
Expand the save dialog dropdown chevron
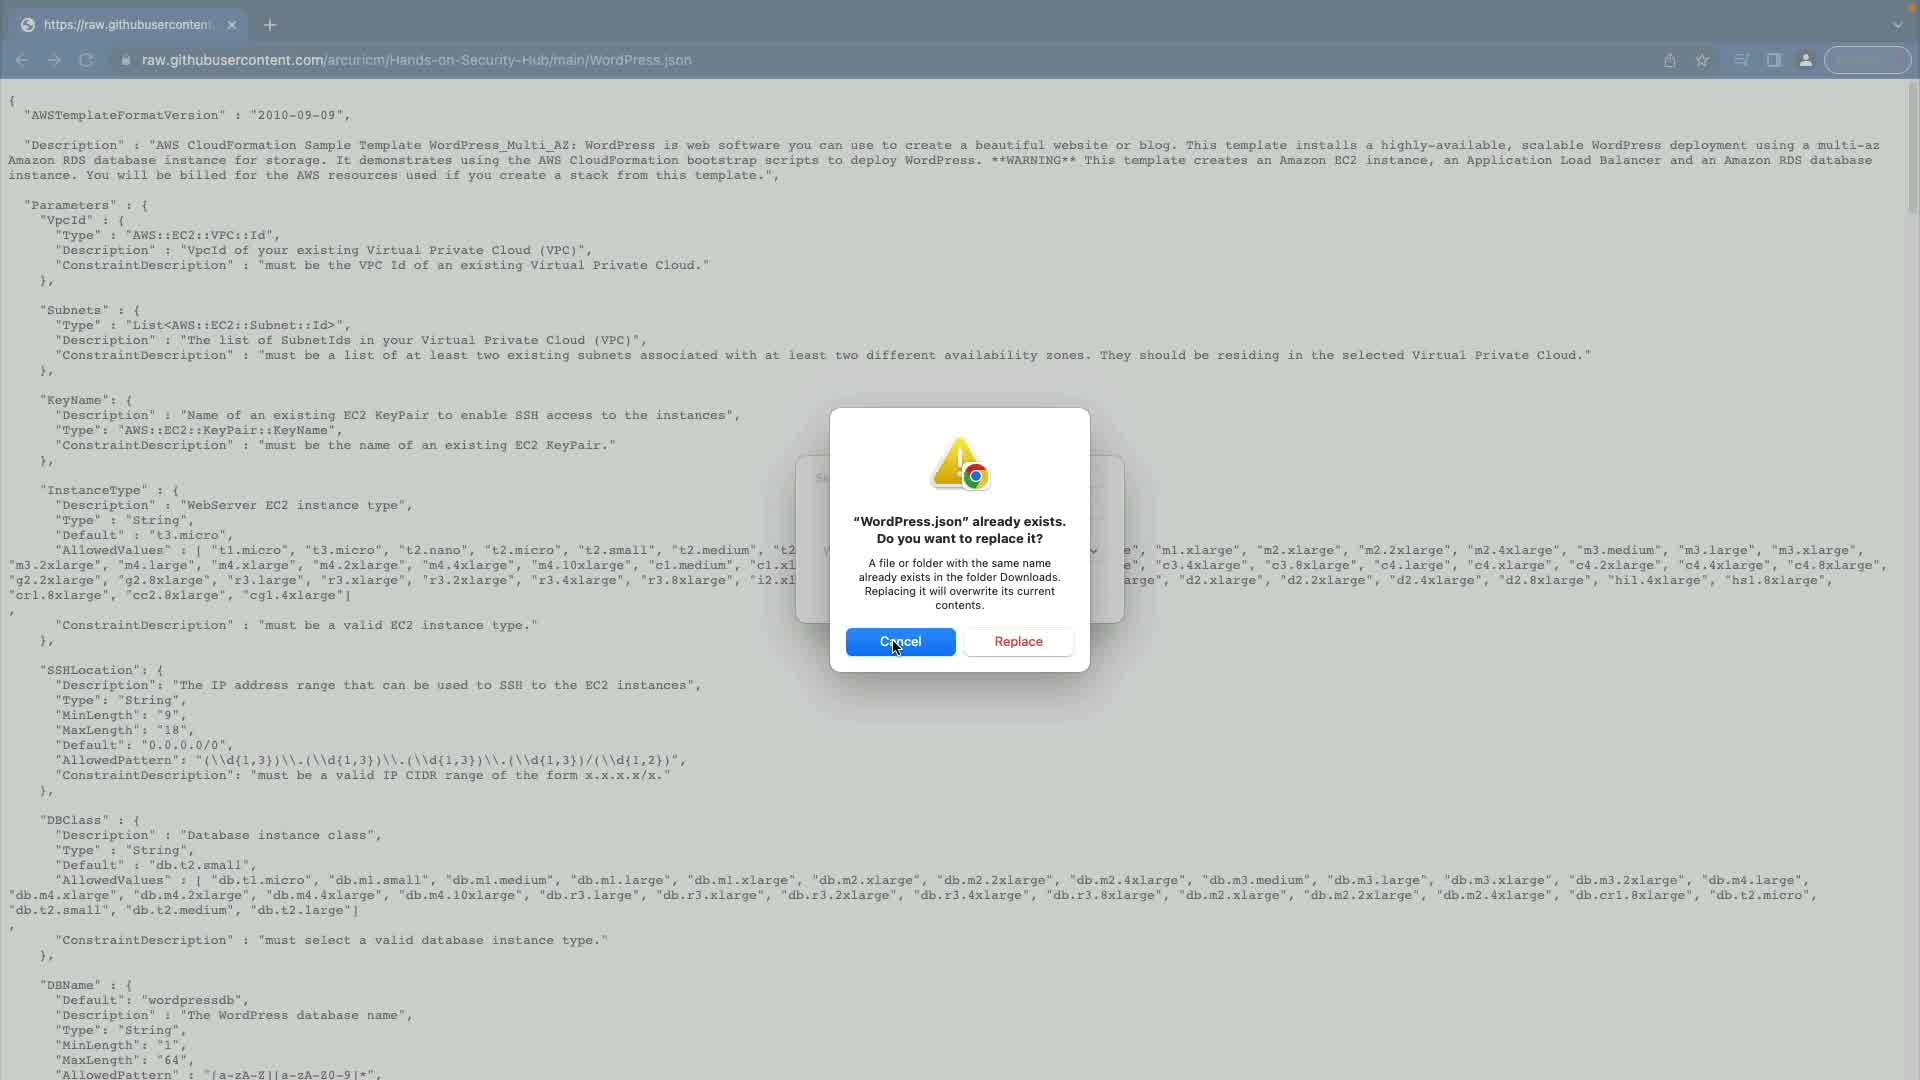pos(1094,551)
